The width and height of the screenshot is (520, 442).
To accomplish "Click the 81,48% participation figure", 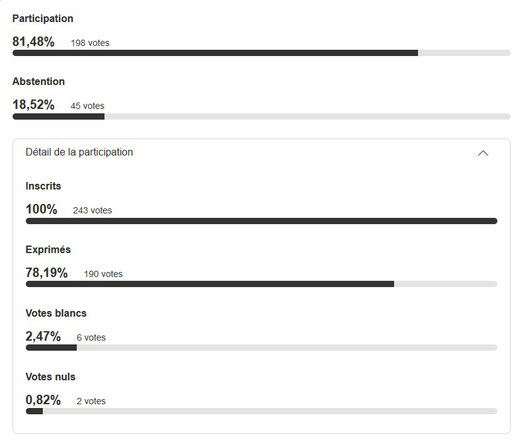I will point(33,42).
